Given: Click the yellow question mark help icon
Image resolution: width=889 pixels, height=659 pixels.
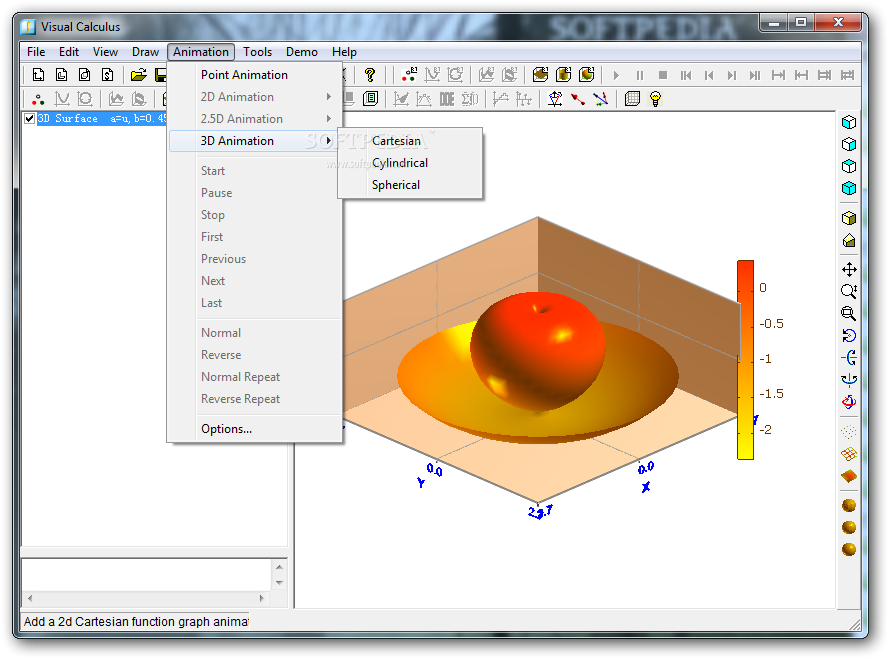Looking at the screenshot, I should pos(370,75).
